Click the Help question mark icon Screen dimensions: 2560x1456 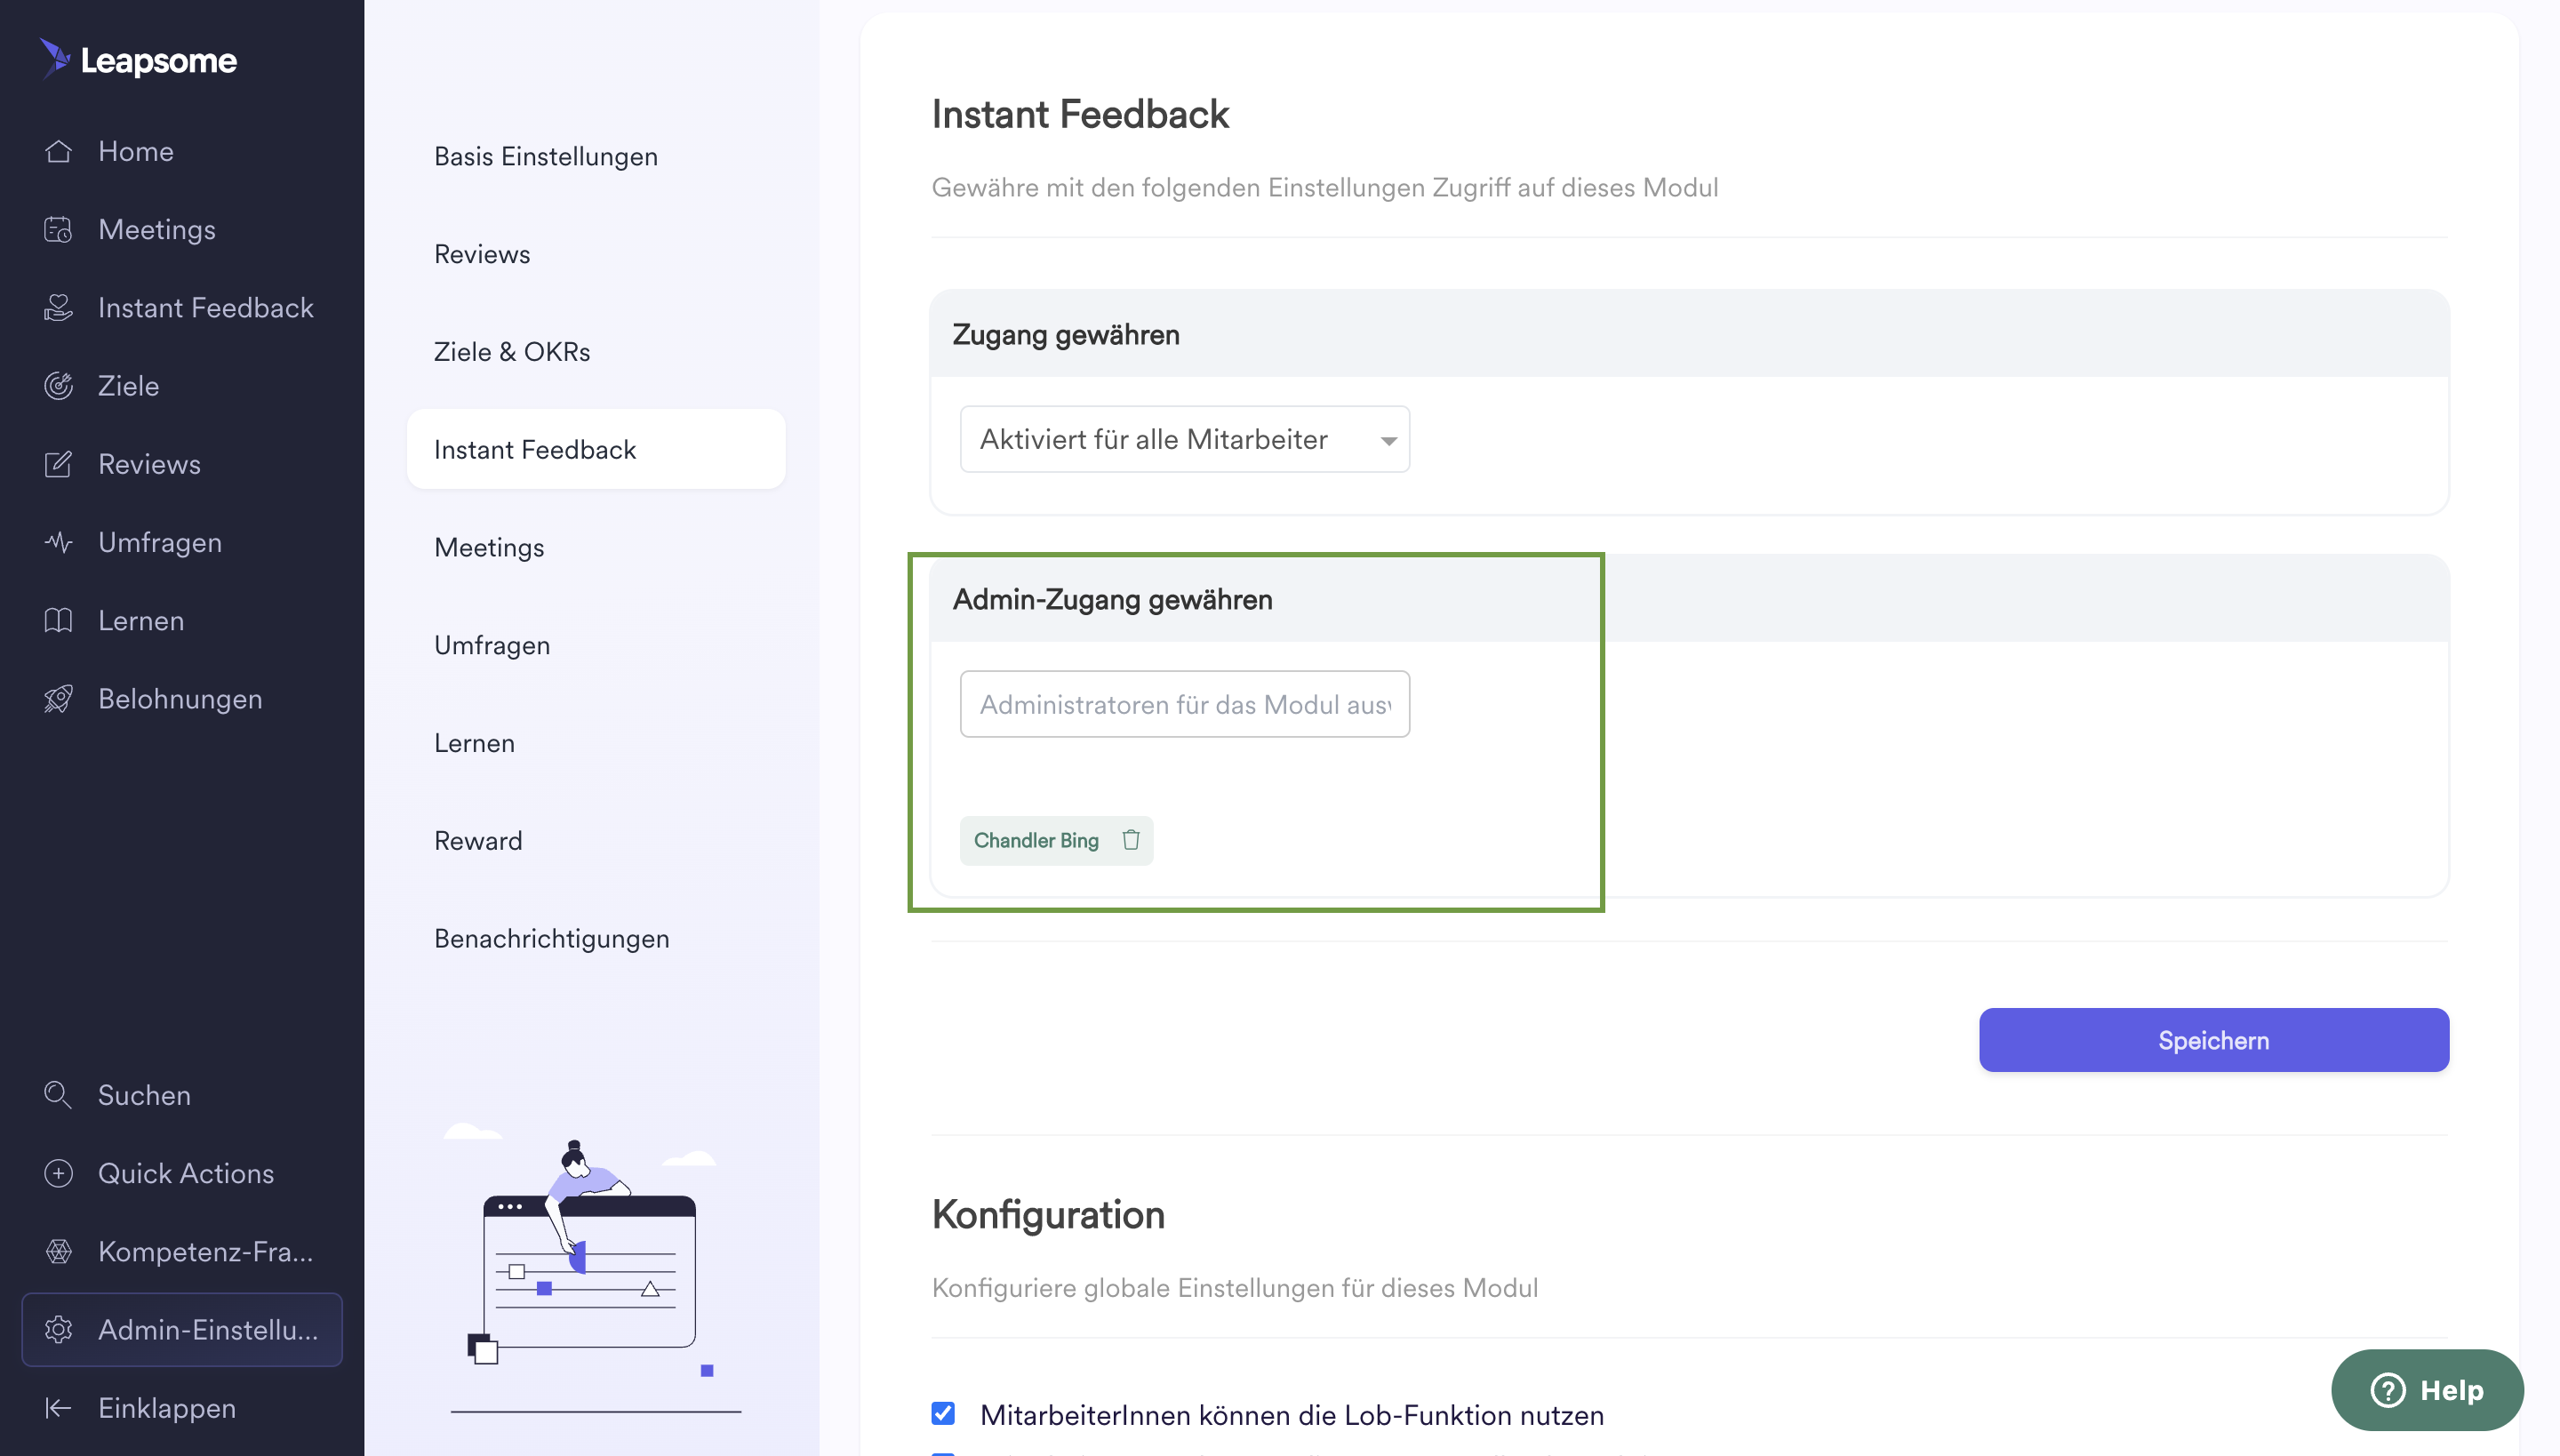coord(2387,1389)
